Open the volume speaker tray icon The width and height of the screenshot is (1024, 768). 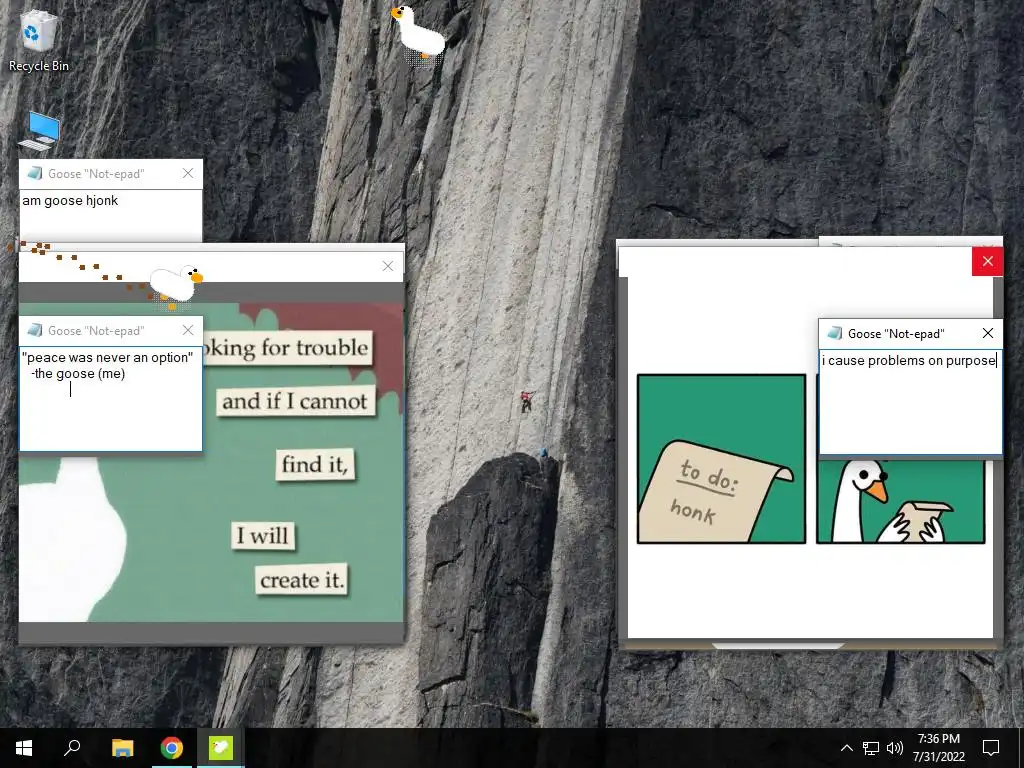tap(895, 748)
